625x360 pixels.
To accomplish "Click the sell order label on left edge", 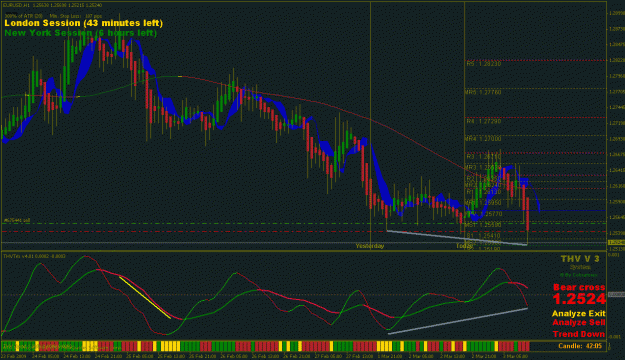I will coord(17,220).
